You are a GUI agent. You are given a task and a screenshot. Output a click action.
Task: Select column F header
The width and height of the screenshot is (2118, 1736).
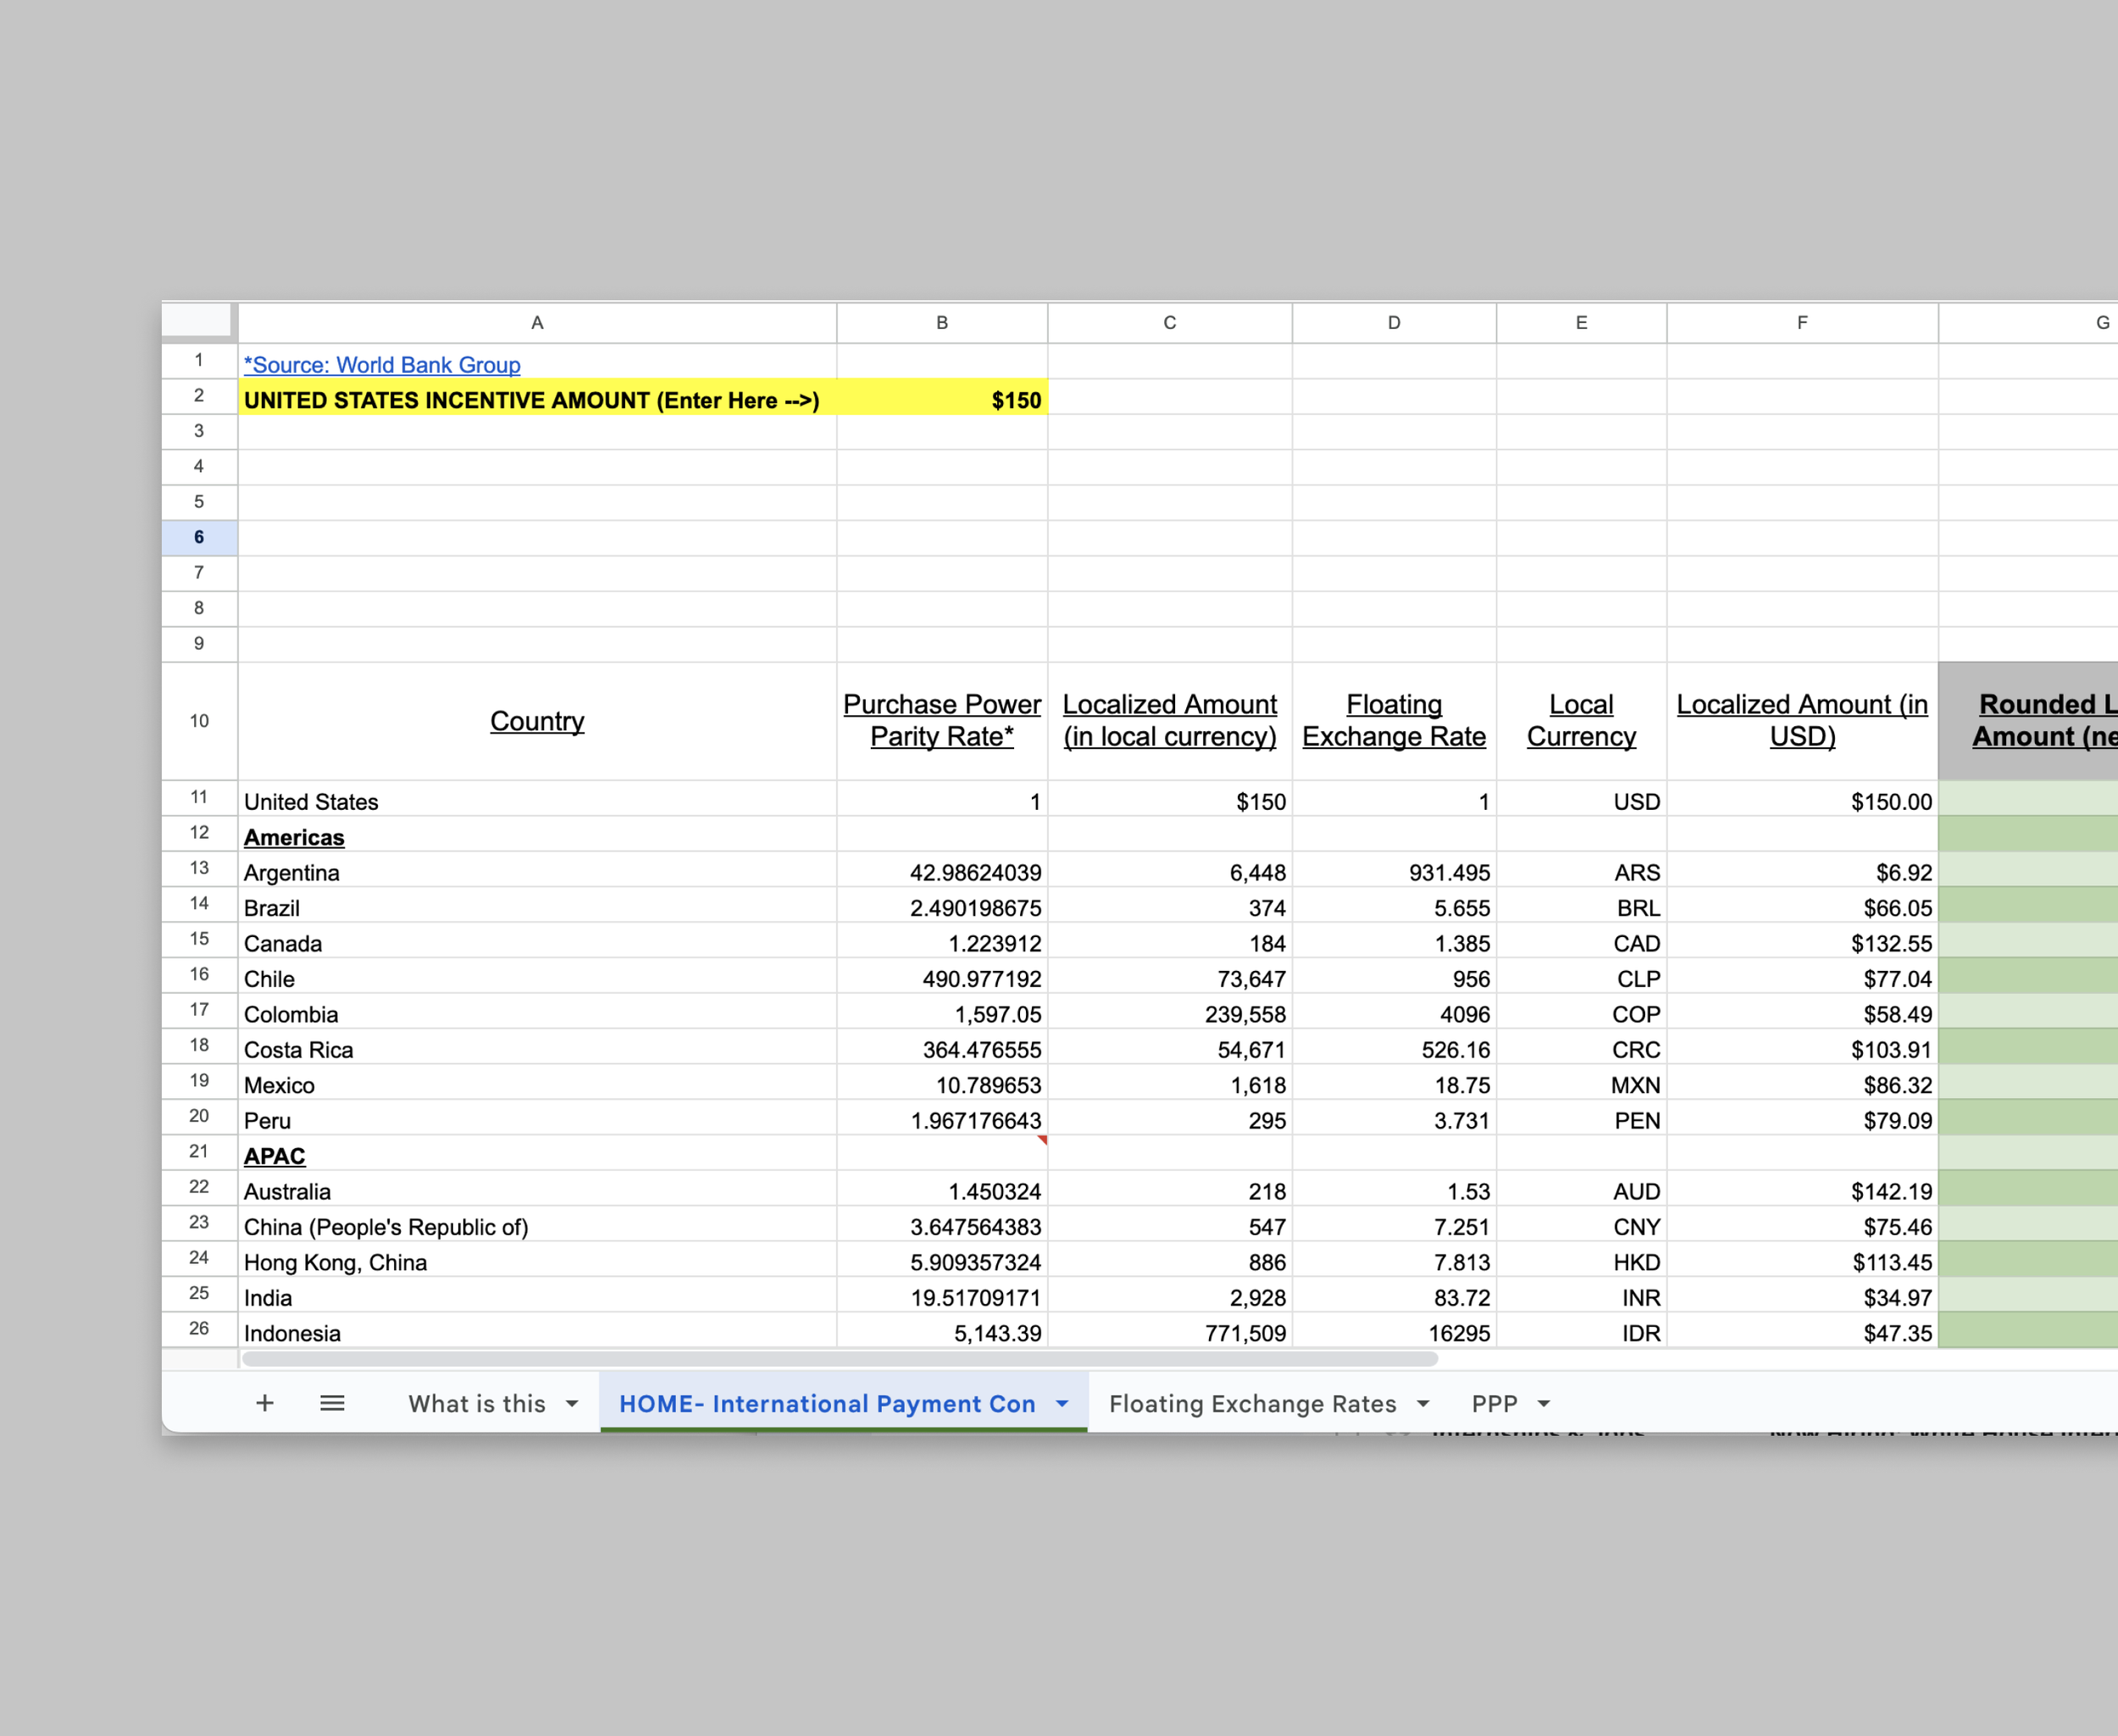[x=1802, y=323]
